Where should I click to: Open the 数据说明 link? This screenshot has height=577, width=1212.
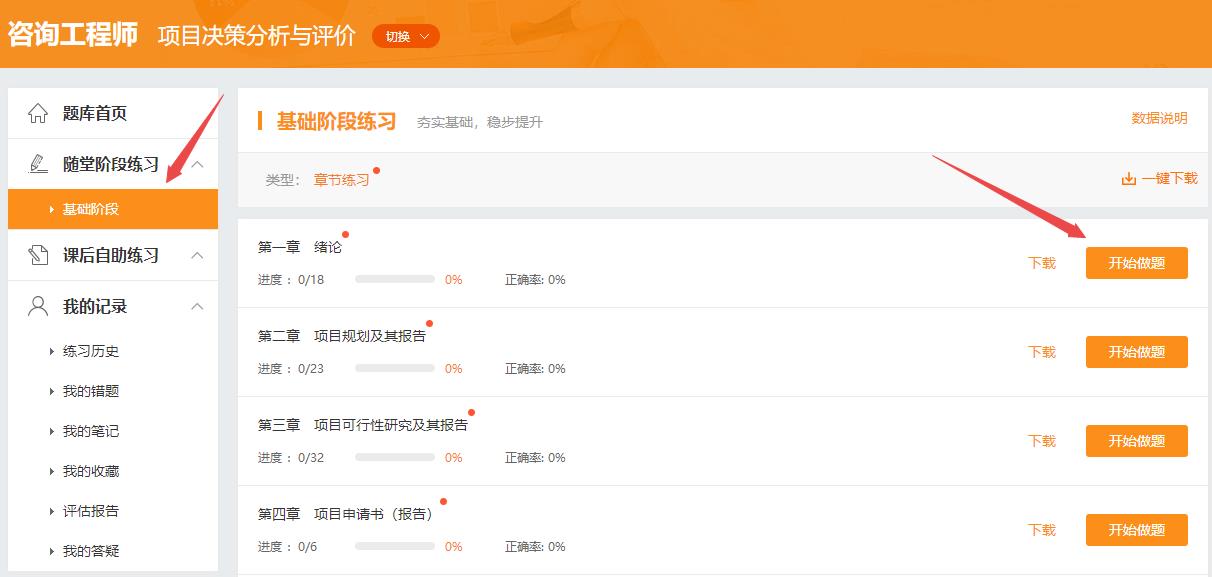1159,118
